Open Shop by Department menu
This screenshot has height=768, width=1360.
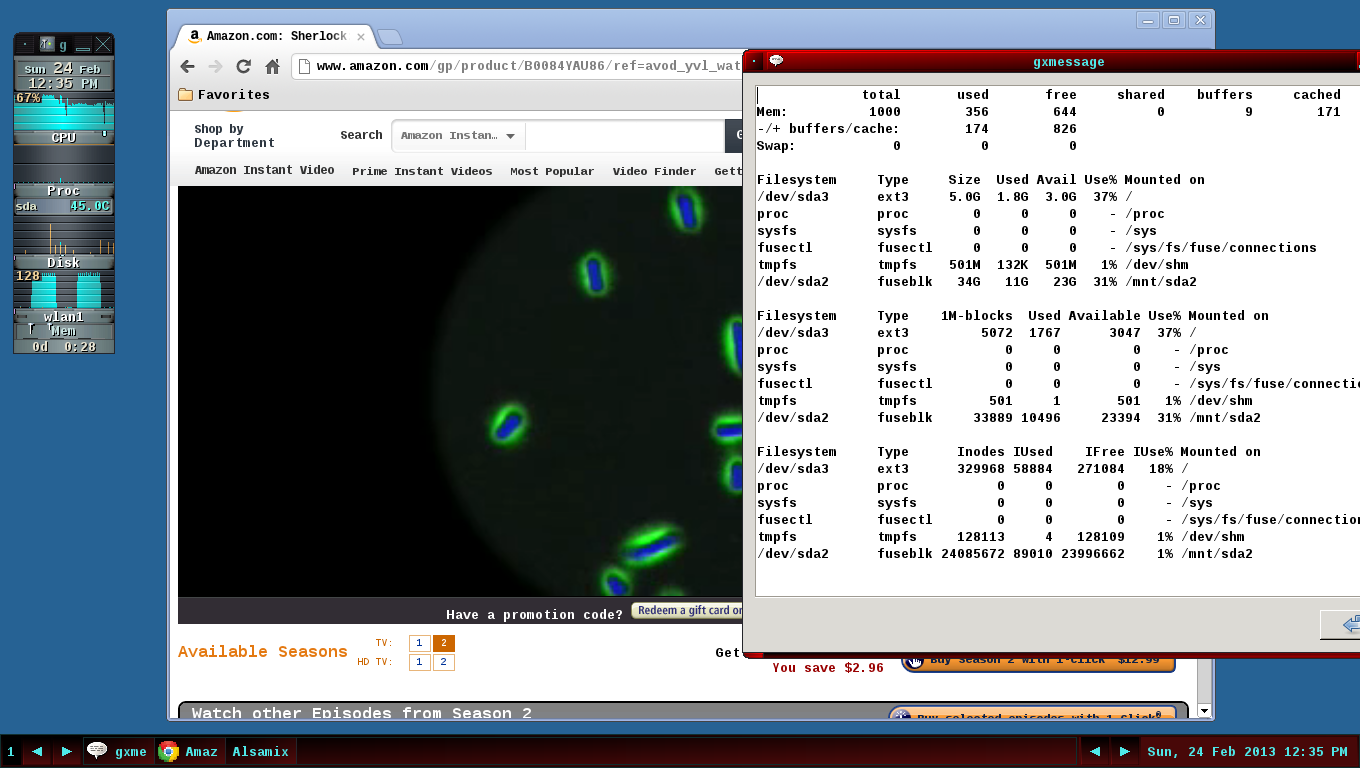tap(234, 135)
